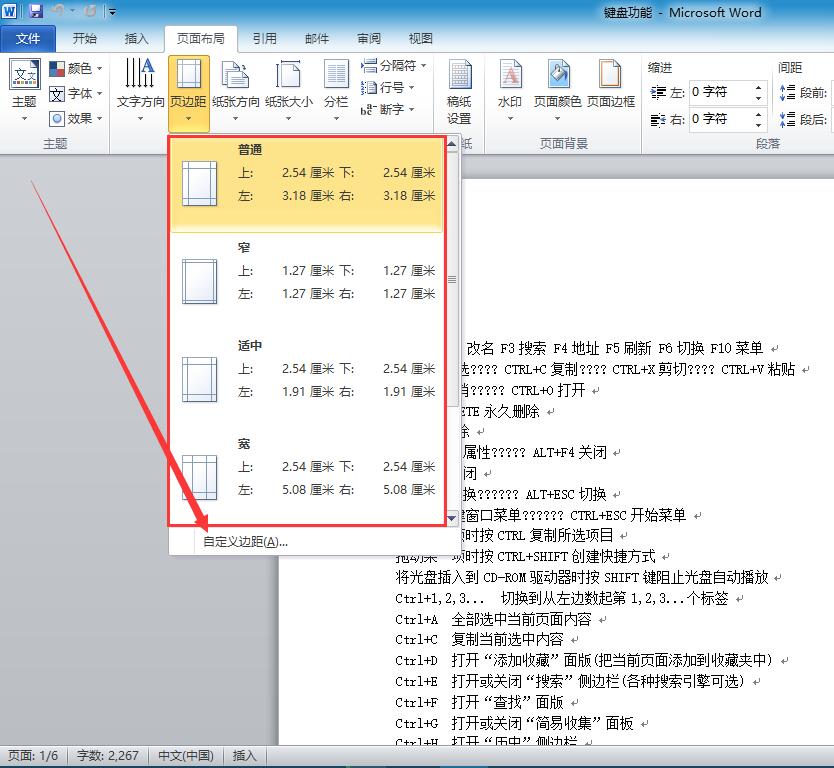Screen dimensions: 834x768
Task: Select the Moderate (适中) margin preset
Action: [306, 380]
